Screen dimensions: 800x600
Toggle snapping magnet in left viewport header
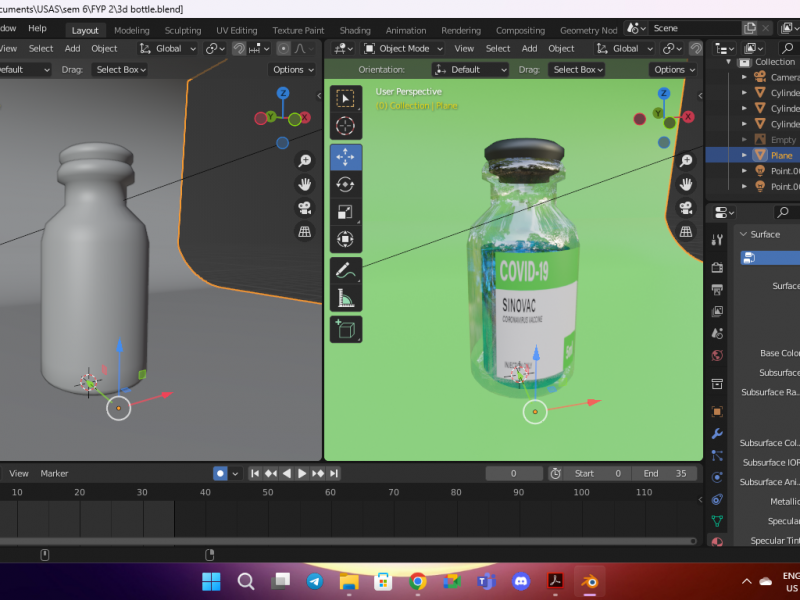click(239, 48)
